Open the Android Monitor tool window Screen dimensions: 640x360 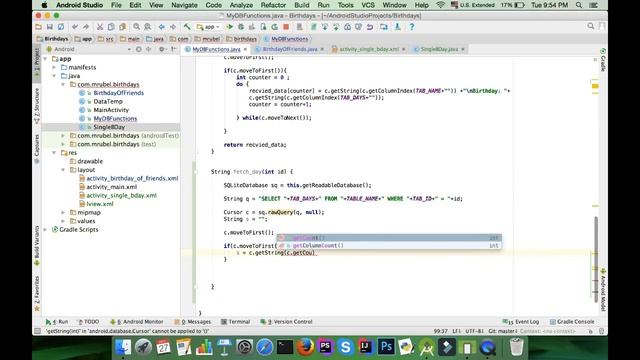(136, 322)
